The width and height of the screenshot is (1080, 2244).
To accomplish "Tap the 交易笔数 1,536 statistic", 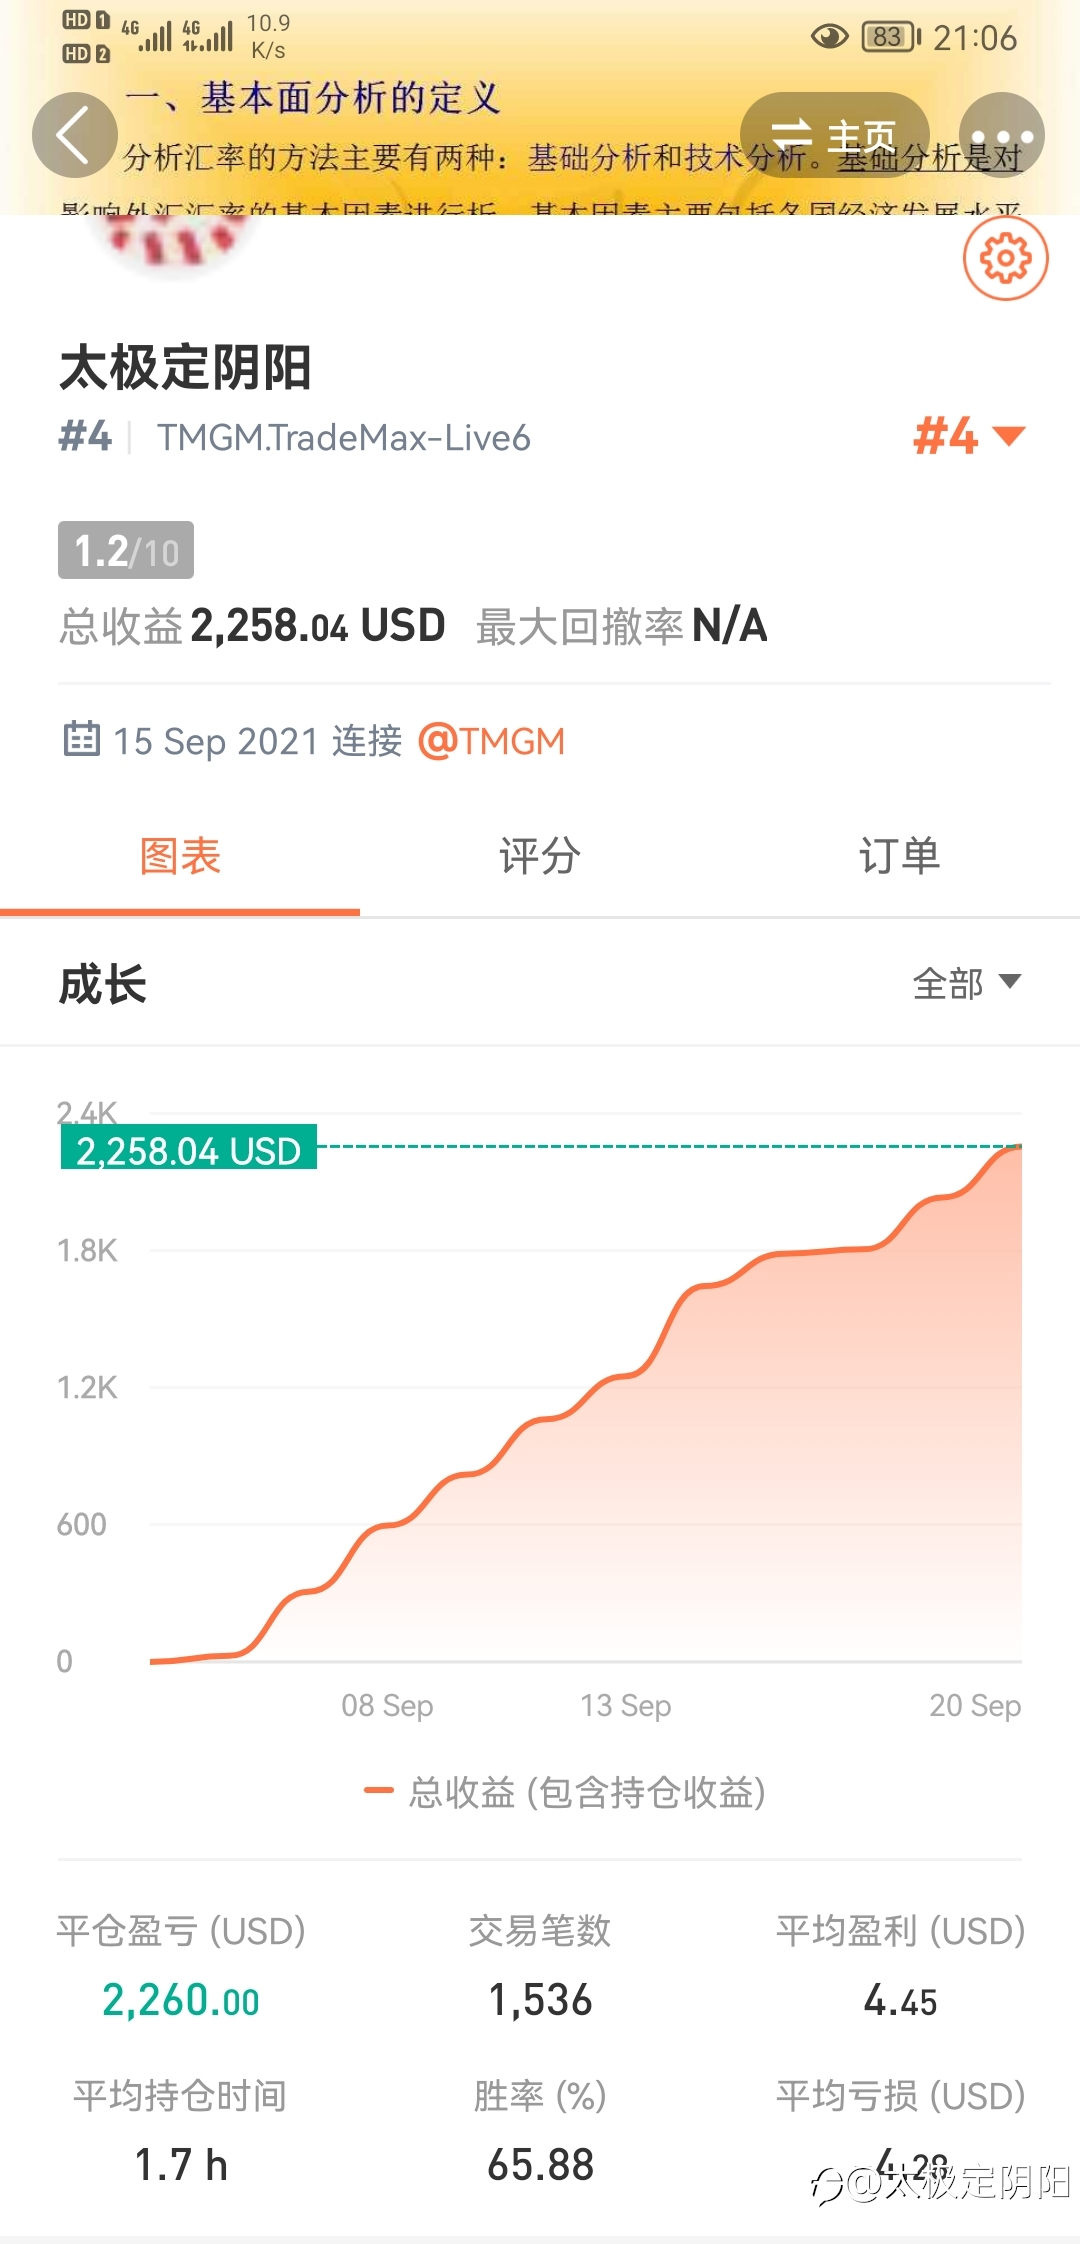I will click(540, 1966).
